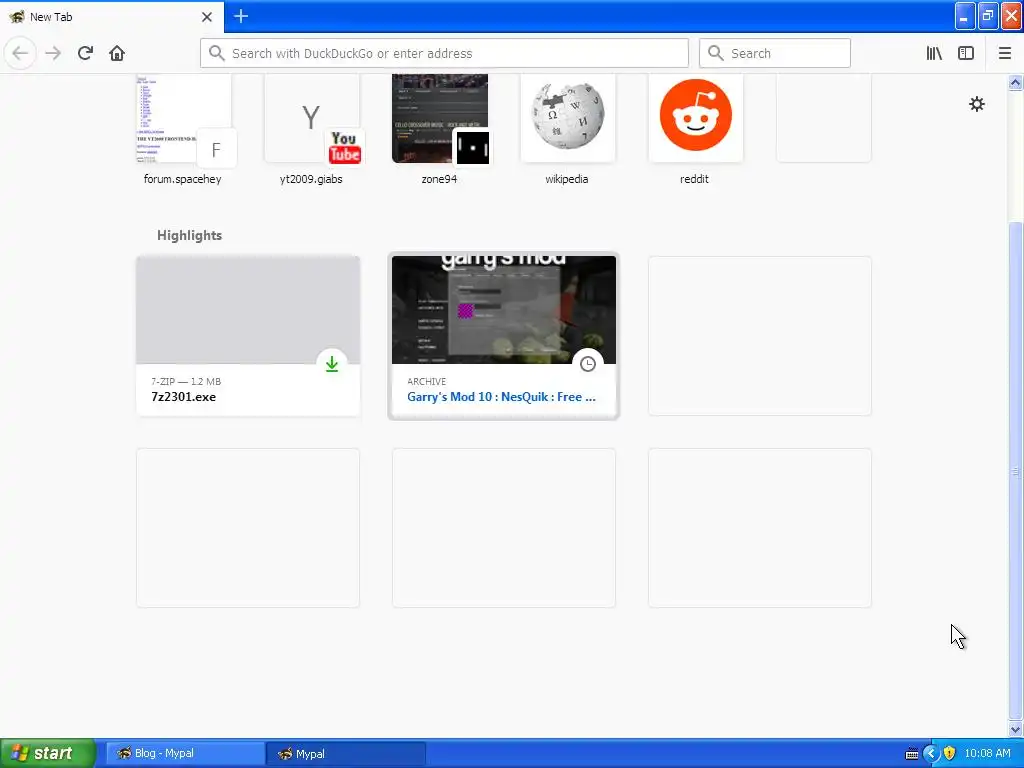The image size is (1024, 768).
Task: Open the reddit alien tile
Action: (696, 118)
